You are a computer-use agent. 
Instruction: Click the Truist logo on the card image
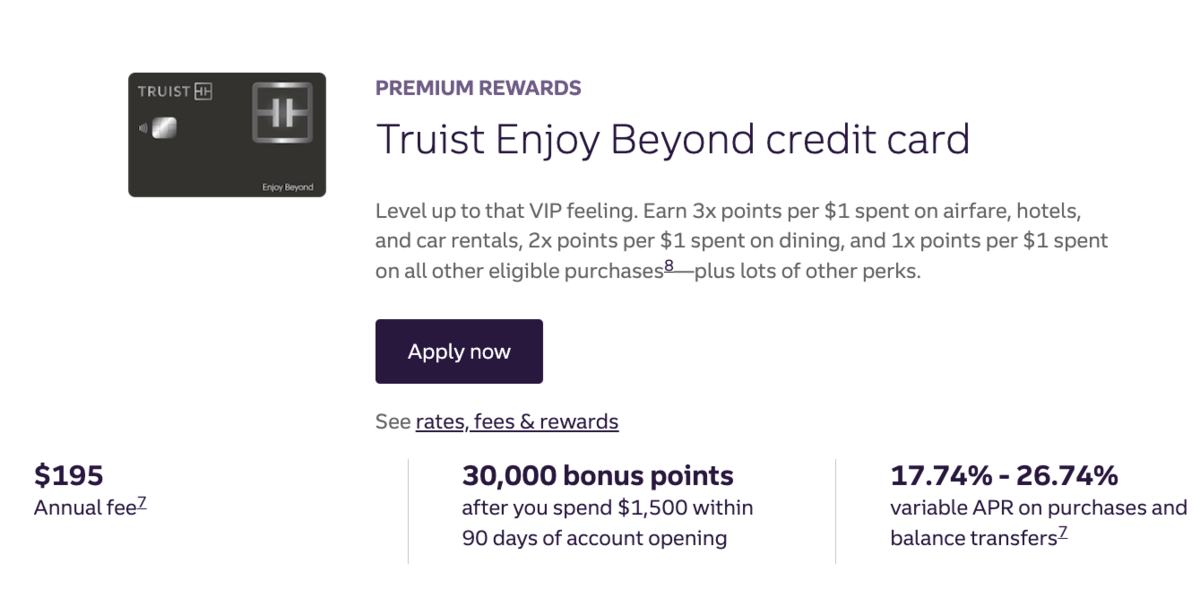click(x=175, y=92)
